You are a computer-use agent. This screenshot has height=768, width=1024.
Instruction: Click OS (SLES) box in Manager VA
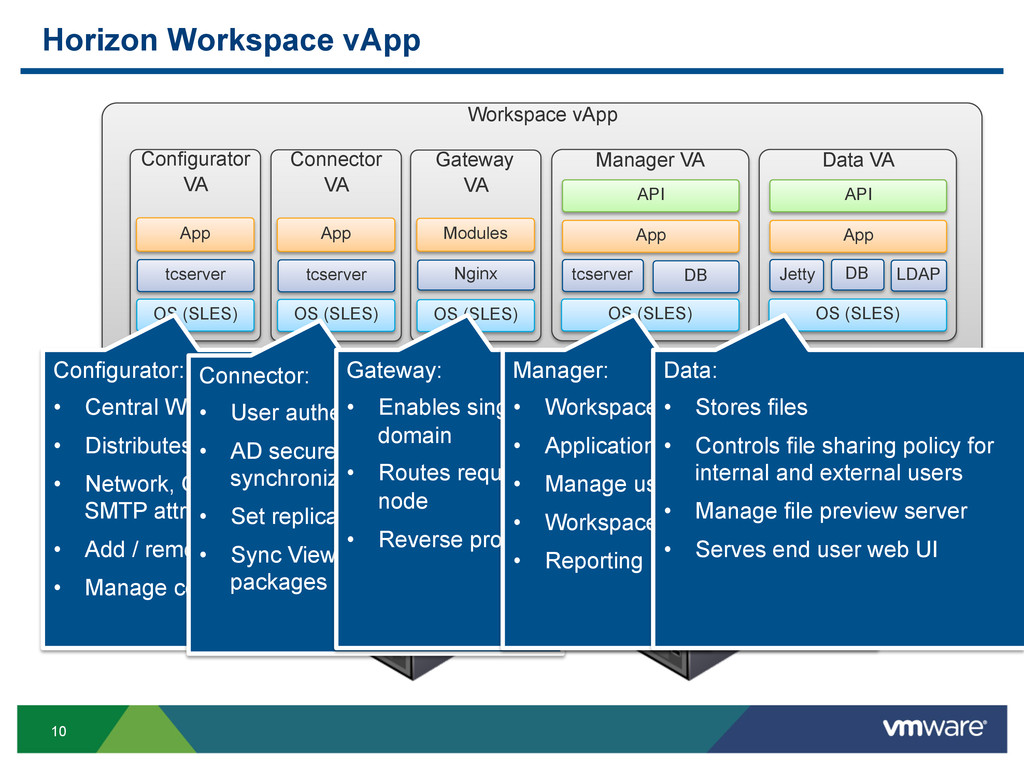pos(650,314)
